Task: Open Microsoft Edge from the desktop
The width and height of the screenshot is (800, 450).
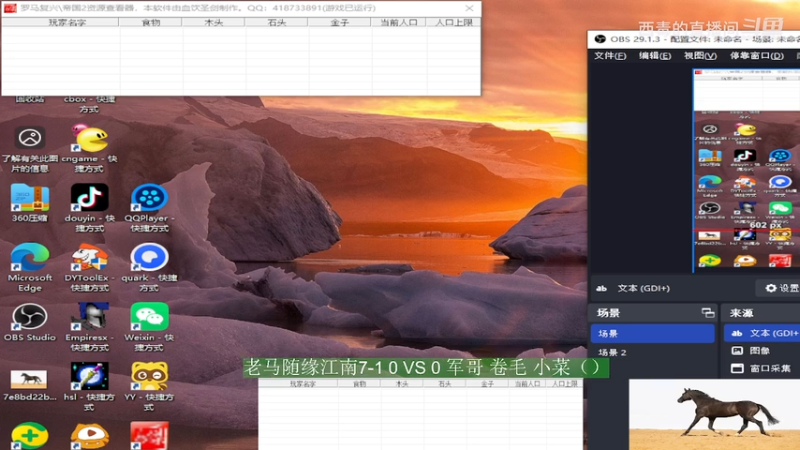Action: tap(30, 257)
